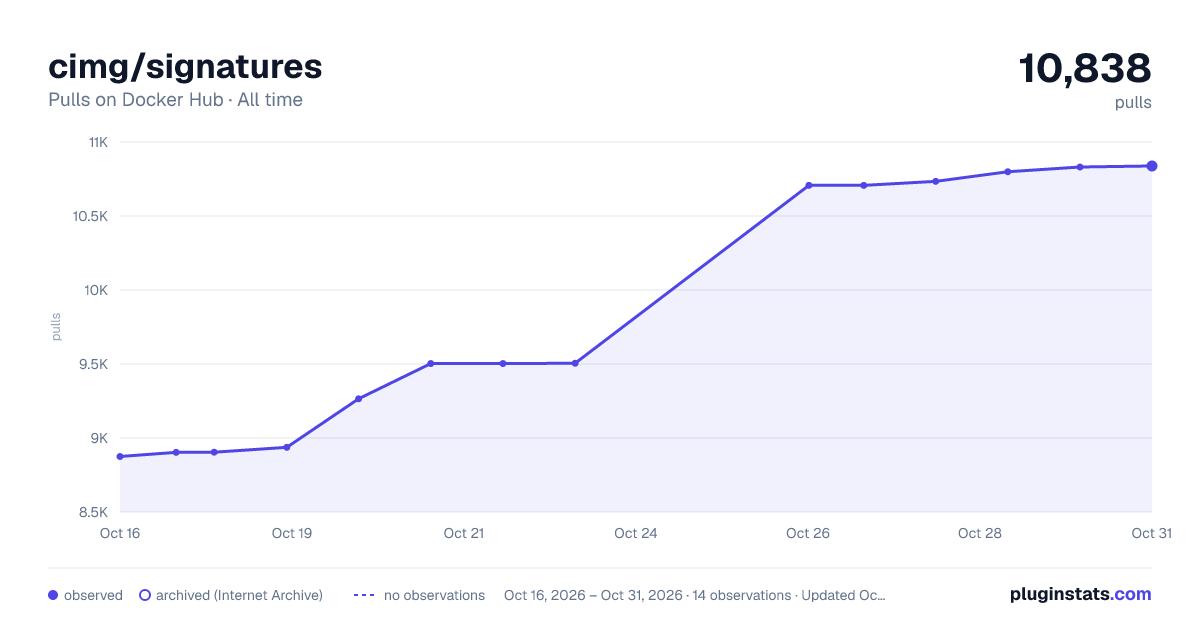Click the 10K y-axis label

(96, 290)
